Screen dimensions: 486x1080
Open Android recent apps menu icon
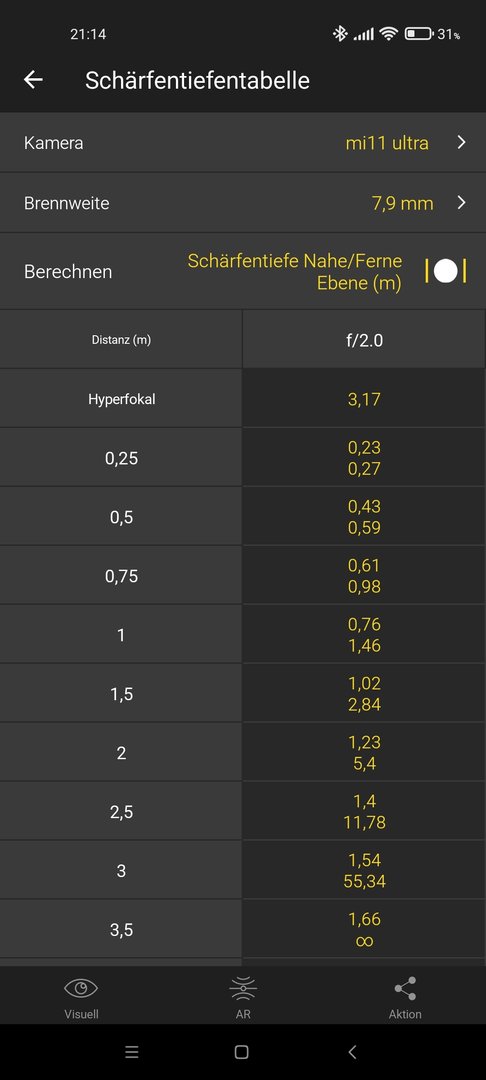pos(132,1052)
